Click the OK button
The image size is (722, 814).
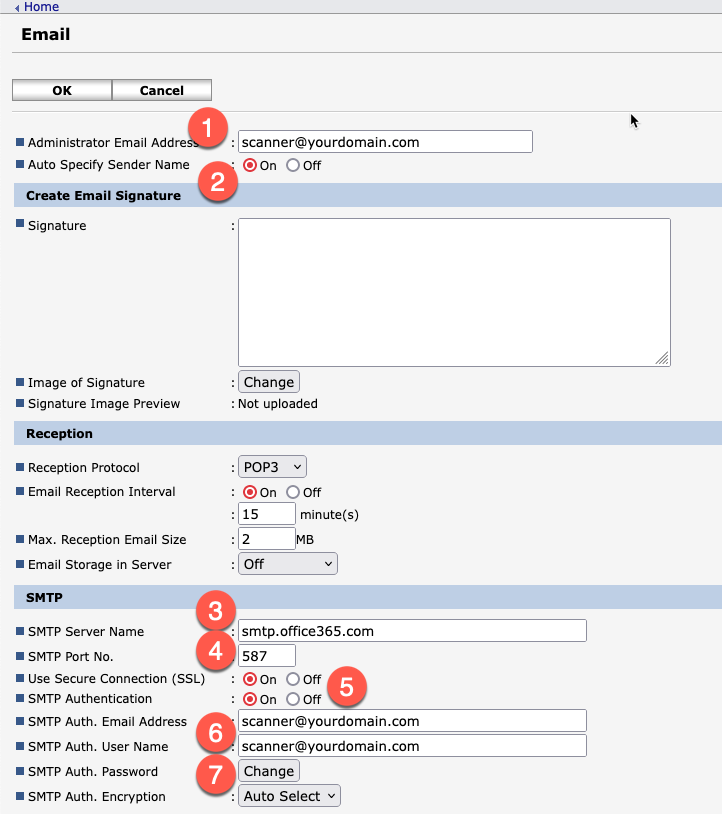62,90
